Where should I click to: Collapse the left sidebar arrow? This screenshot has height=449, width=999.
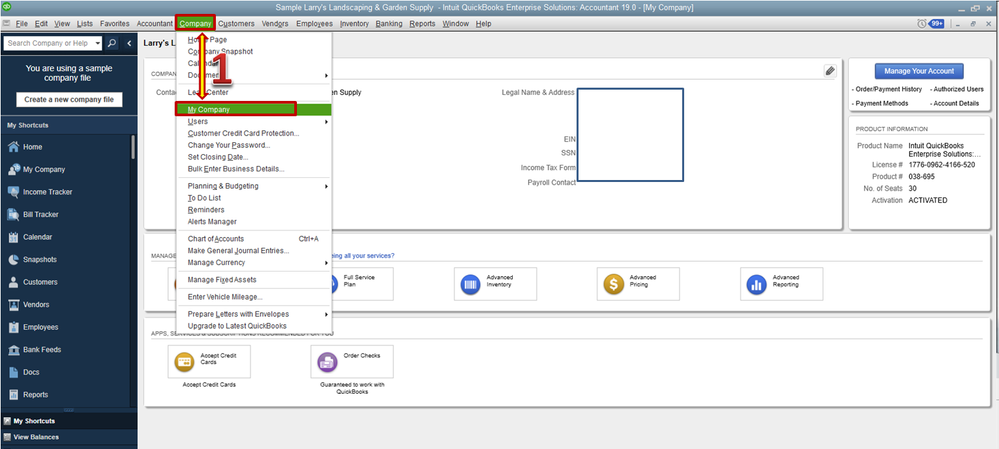point(129,43)
